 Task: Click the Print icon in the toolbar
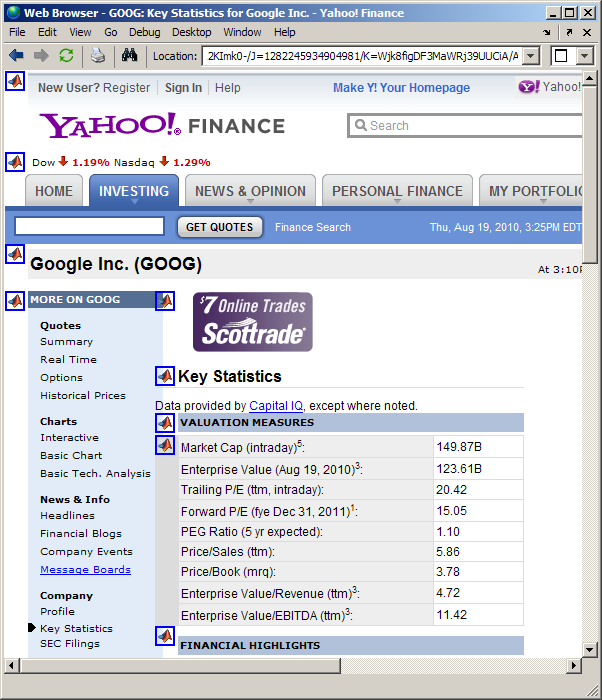click(x=98, y=56)
